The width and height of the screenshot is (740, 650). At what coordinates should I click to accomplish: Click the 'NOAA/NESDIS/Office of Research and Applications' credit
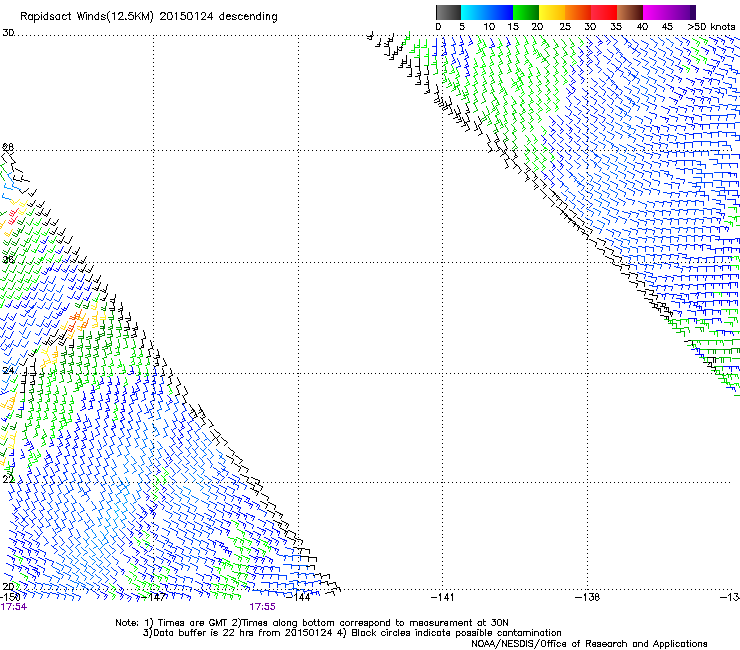coord(589,644)
